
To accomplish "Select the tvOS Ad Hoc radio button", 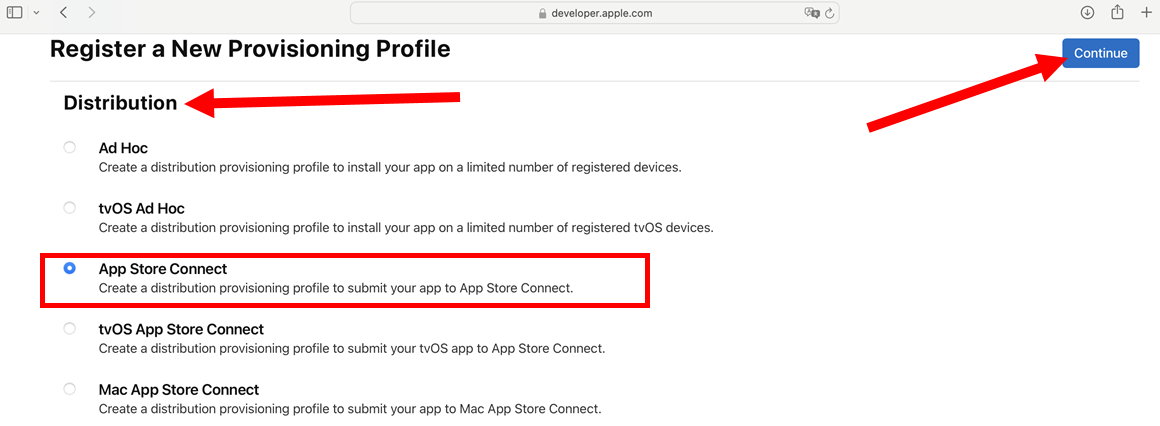I will click(70, 208).
